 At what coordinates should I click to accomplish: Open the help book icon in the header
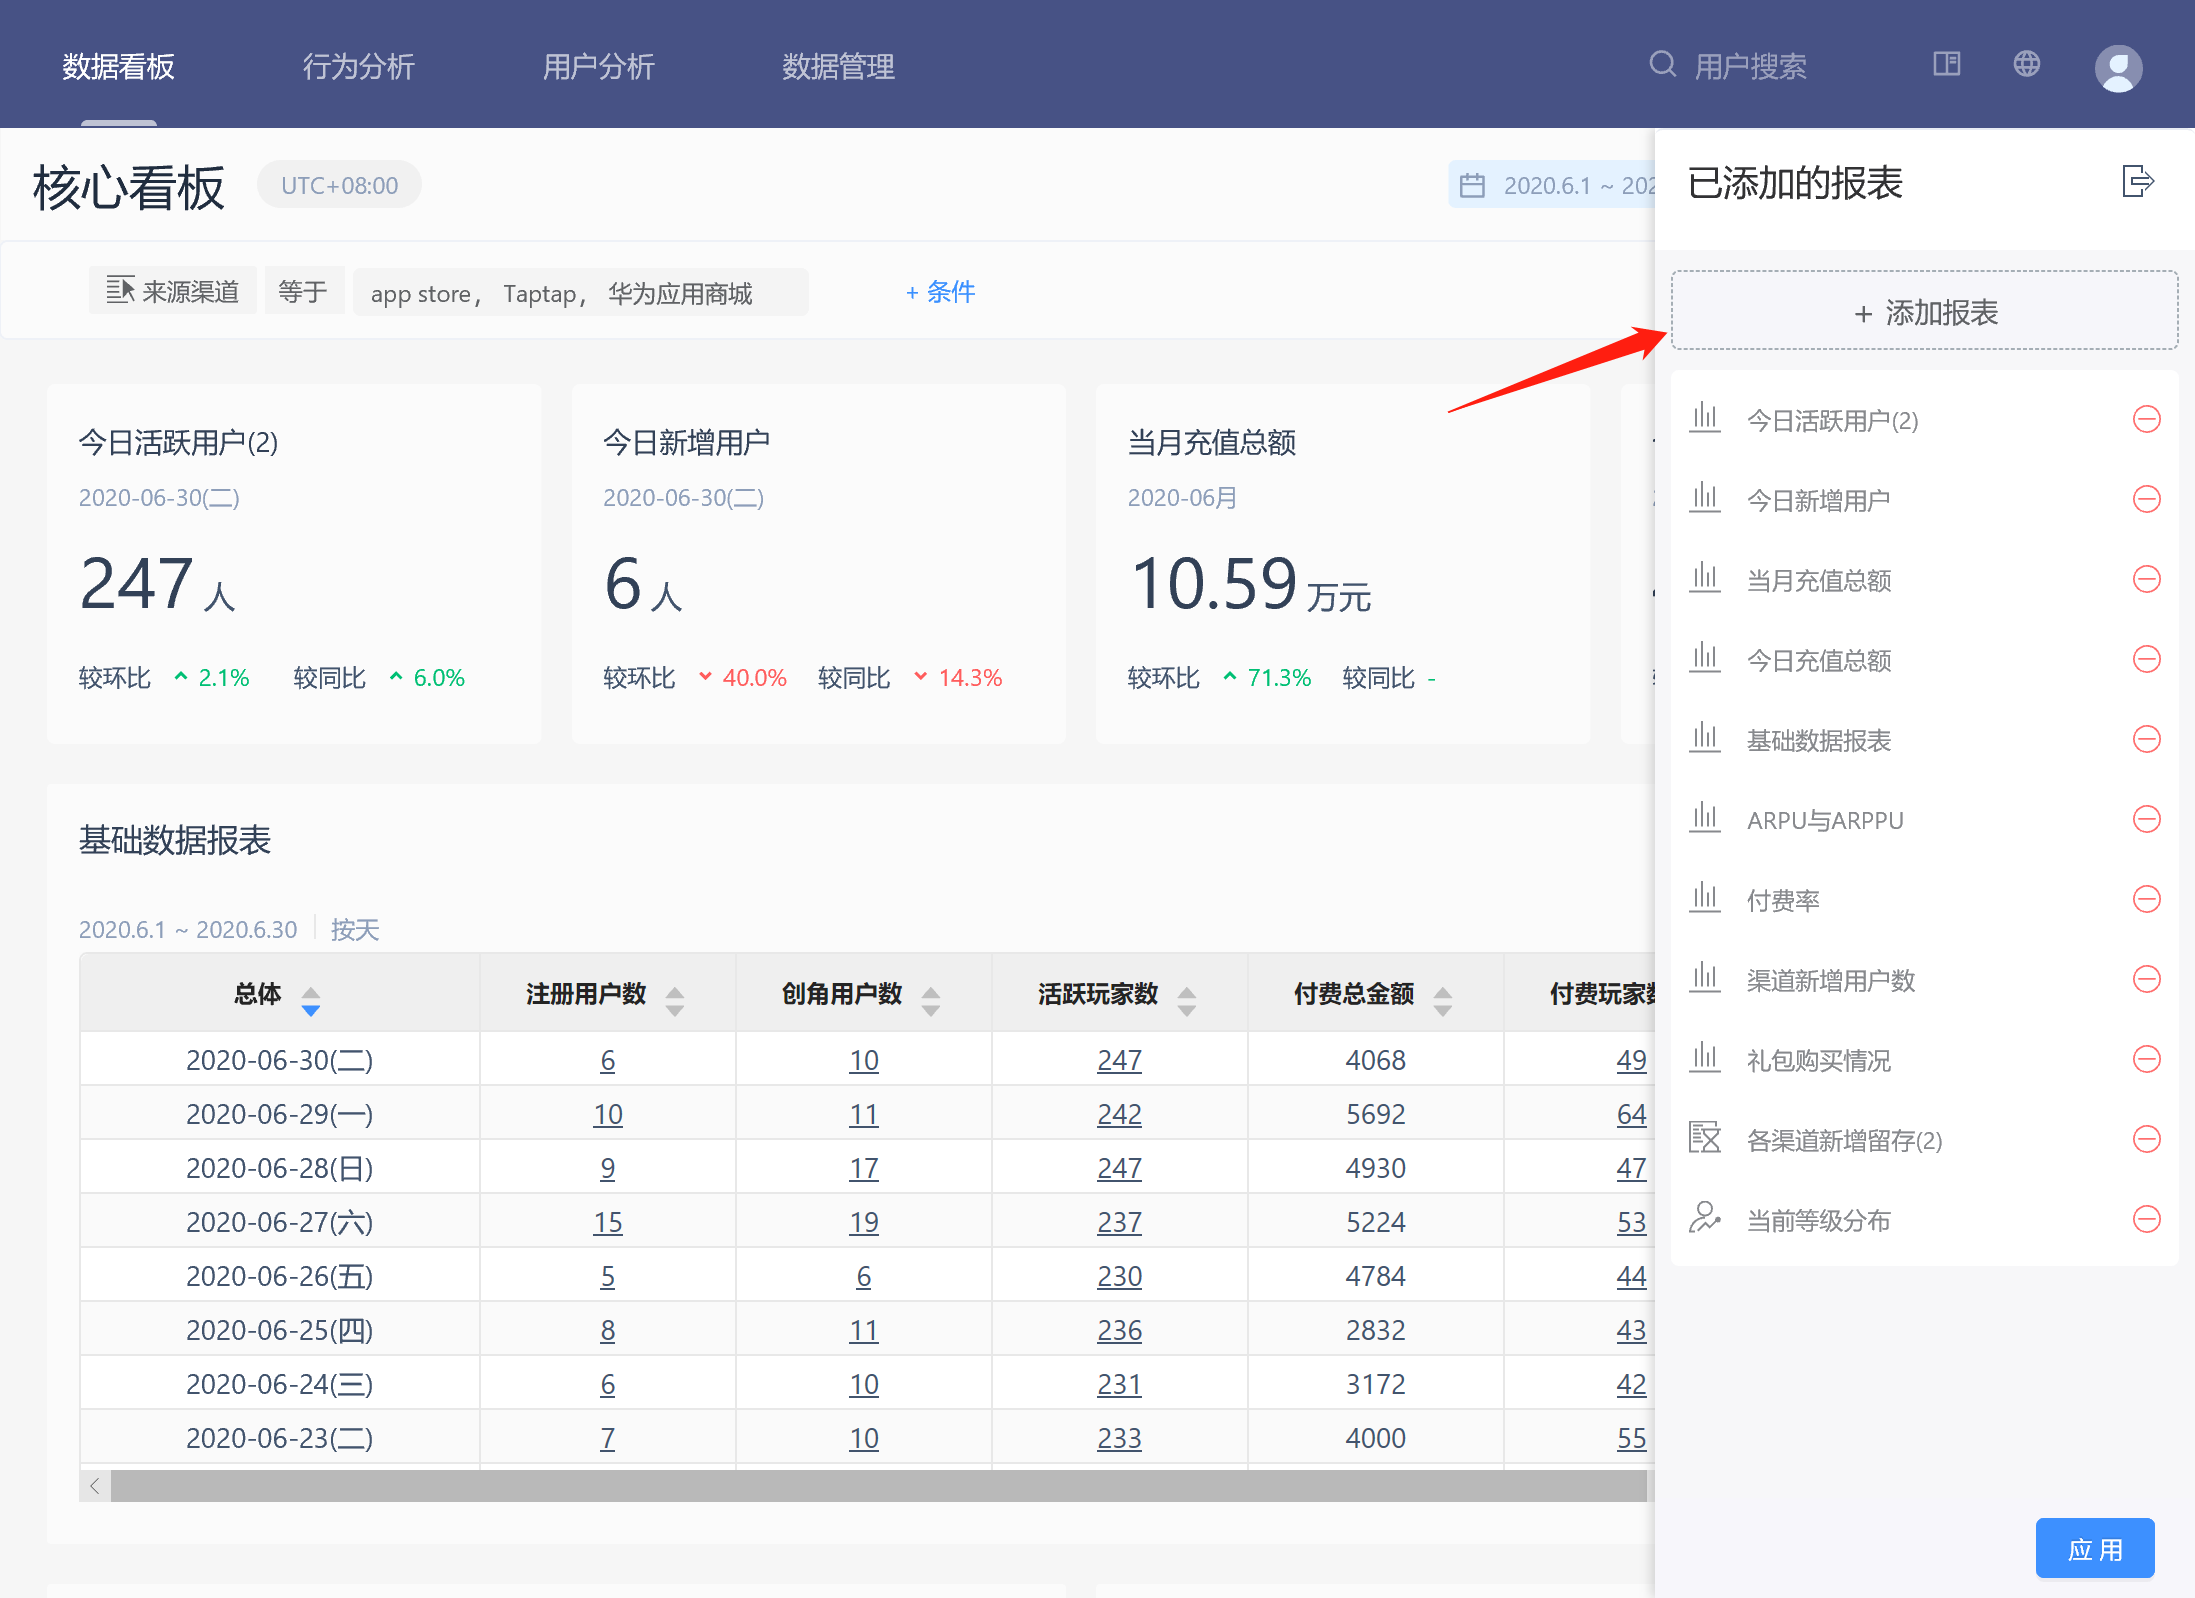pyautogui.click(x=1946, y=64)
